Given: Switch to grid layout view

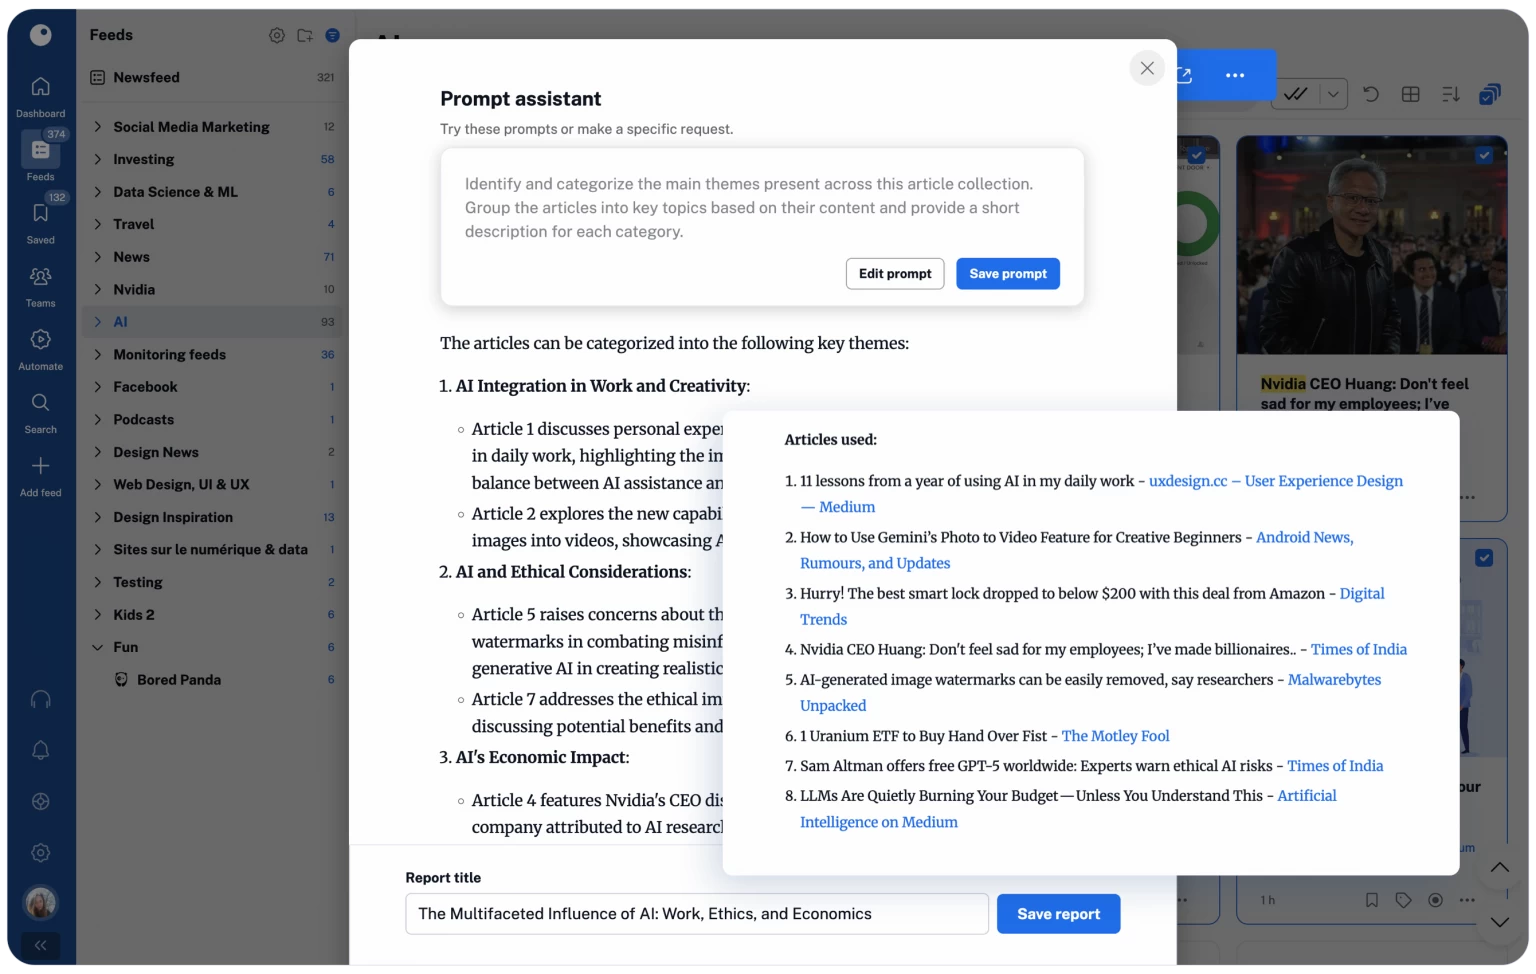Looking at the screenshot, I should (x=1411, y=93).
